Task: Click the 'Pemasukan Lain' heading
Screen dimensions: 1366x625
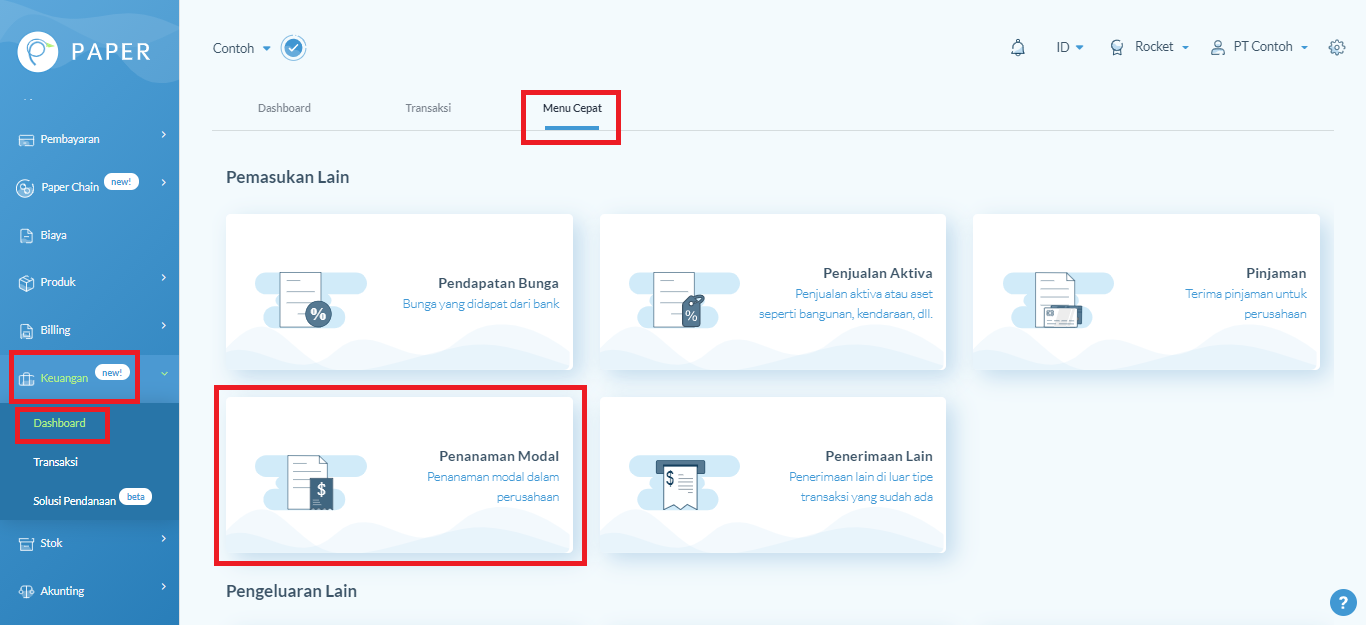Action: click(x=287, y=177)
